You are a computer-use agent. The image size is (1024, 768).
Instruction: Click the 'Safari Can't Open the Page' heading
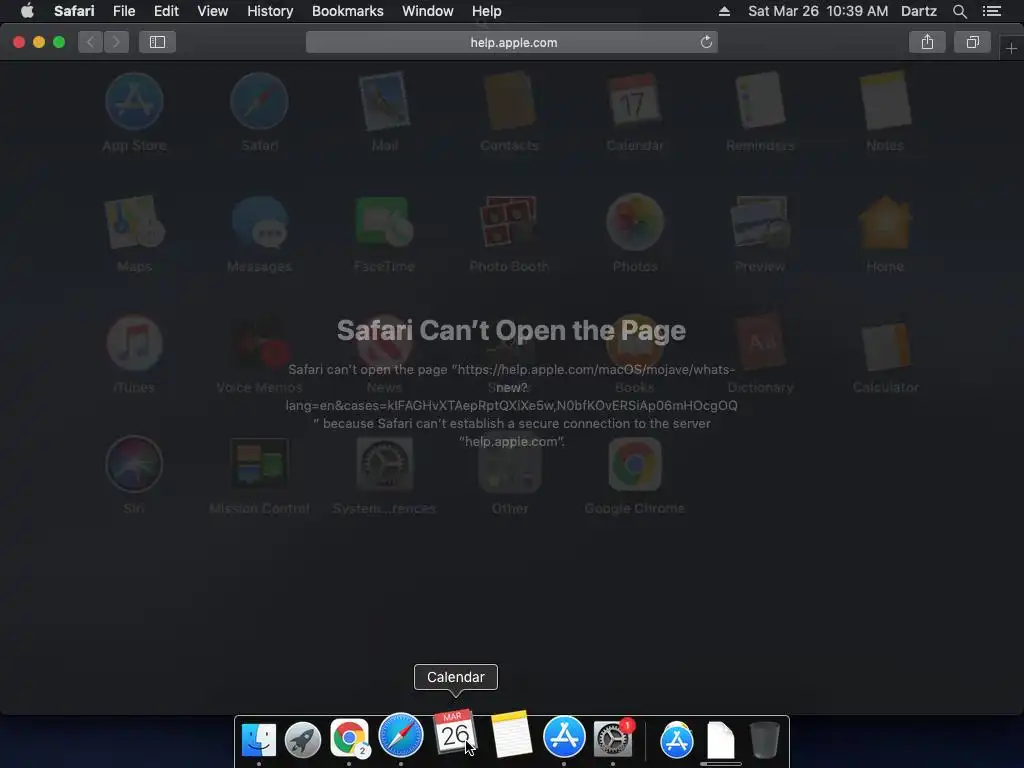click(x=511, y=330)
